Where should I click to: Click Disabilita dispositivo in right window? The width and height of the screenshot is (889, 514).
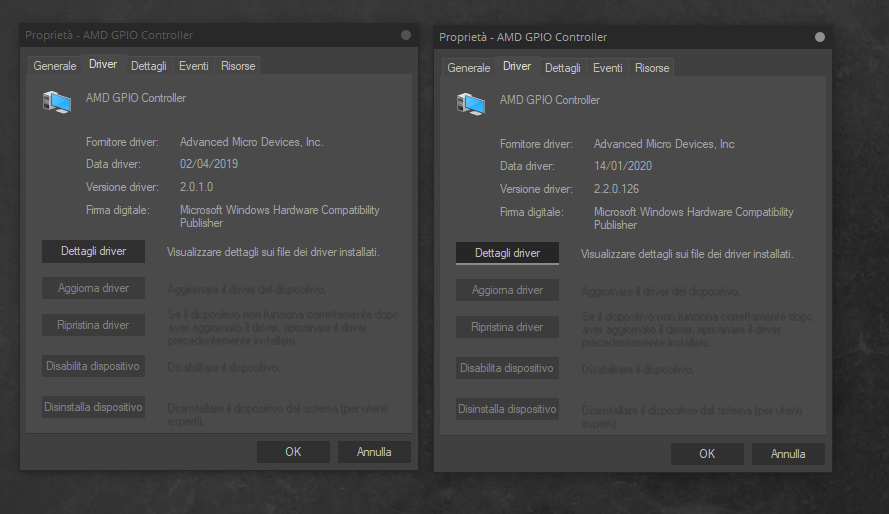click(507, 368)
